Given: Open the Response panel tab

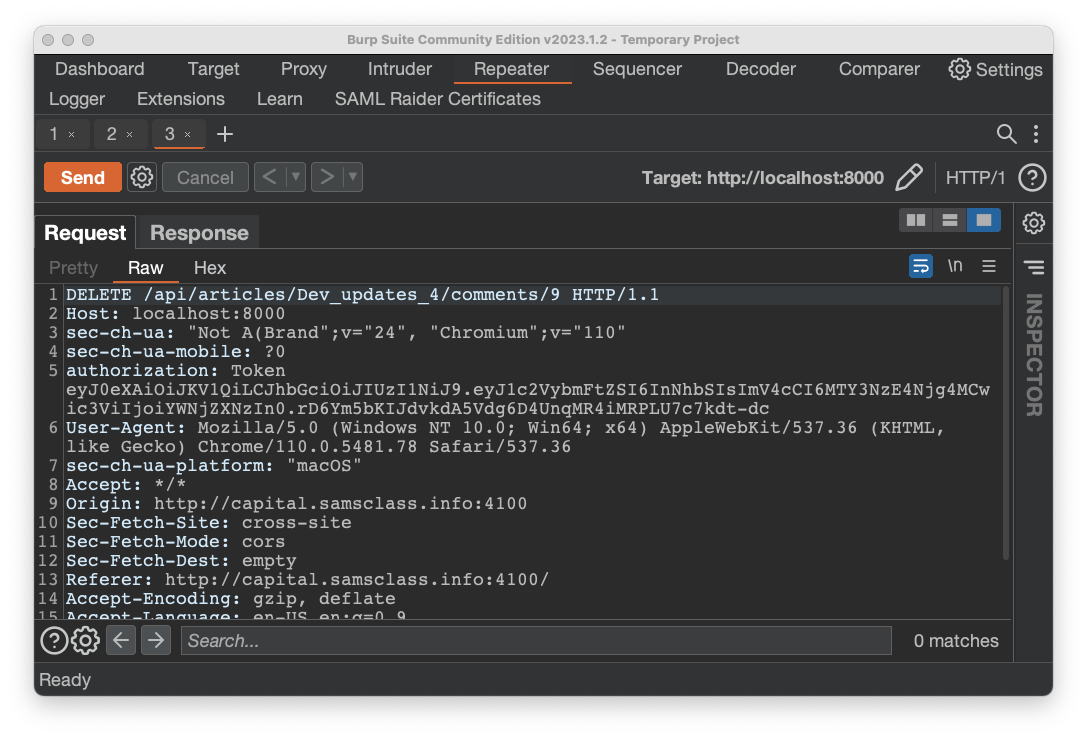Looking at the screenshot, I should pos(199,233).
